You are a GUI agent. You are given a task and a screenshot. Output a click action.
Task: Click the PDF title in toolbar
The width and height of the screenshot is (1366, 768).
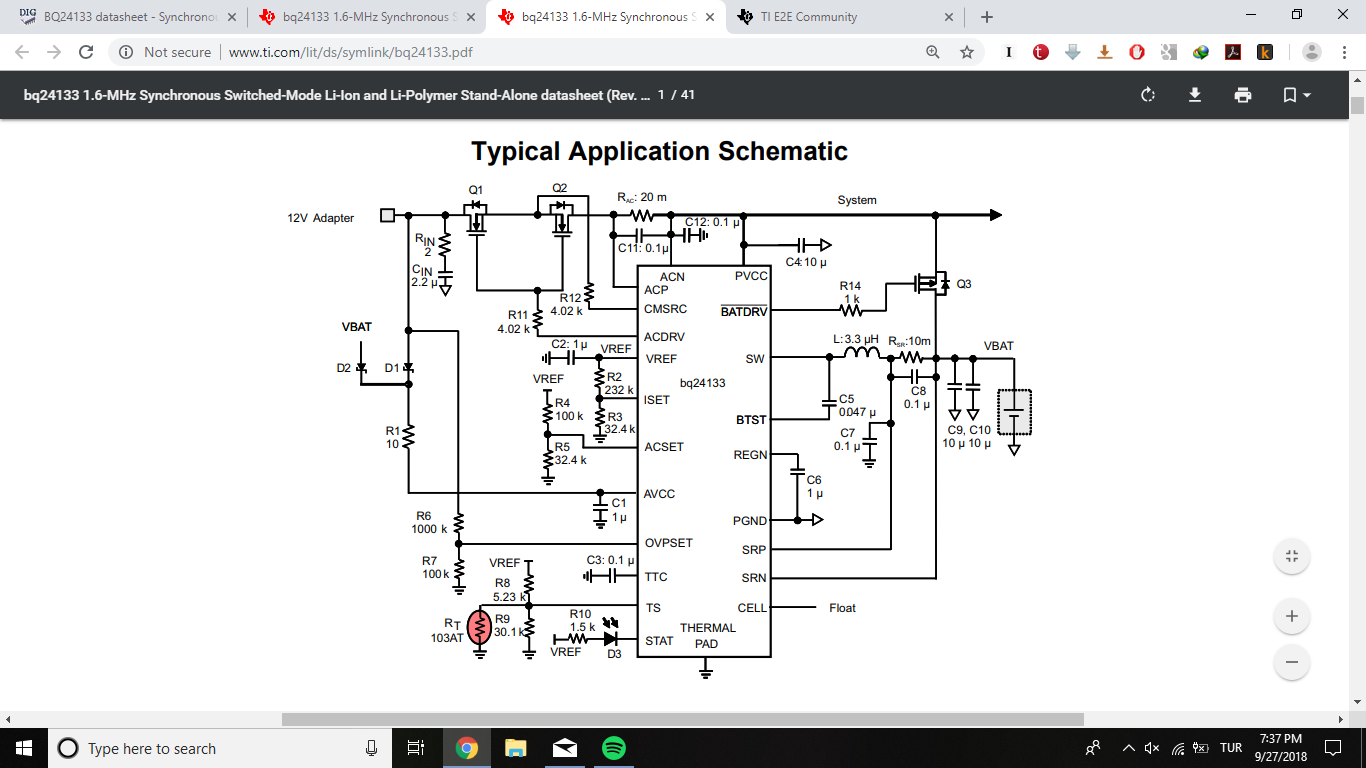(337, 95)
